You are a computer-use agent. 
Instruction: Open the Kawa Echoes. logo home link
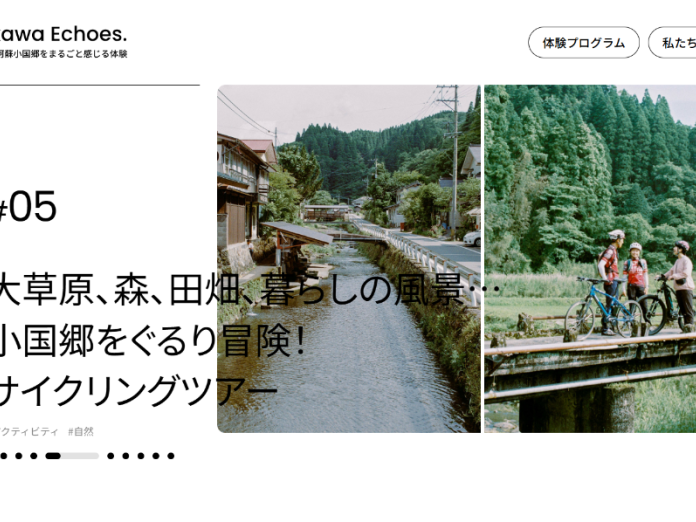63,35
